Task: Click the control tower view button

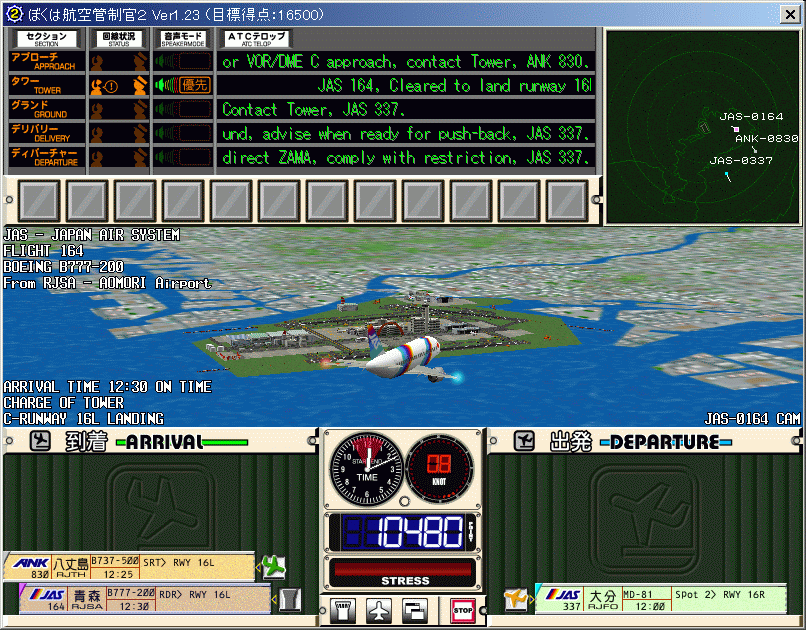Action: (342, 610)
